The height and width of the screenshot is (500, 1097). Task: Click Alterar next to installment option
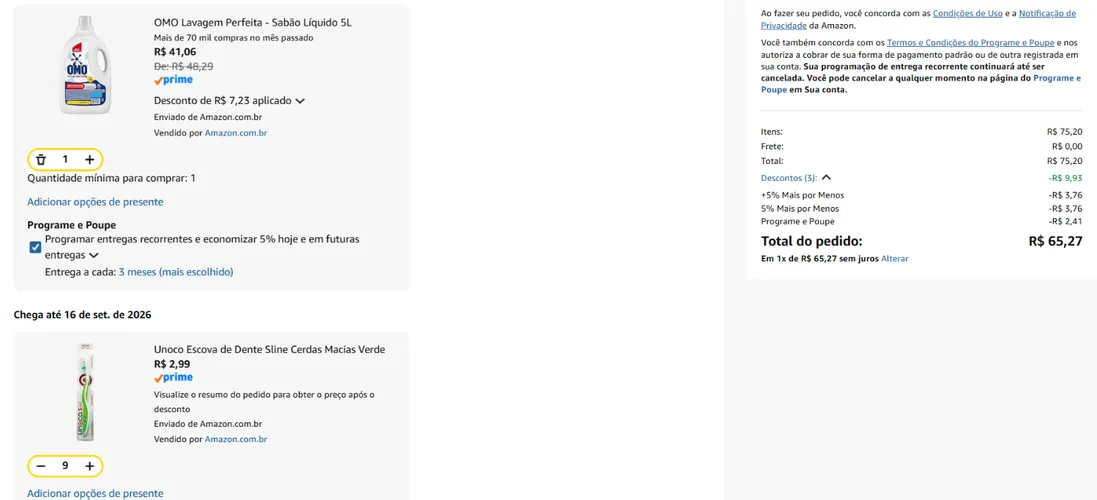pyautogui.click(x=895, y=259)
